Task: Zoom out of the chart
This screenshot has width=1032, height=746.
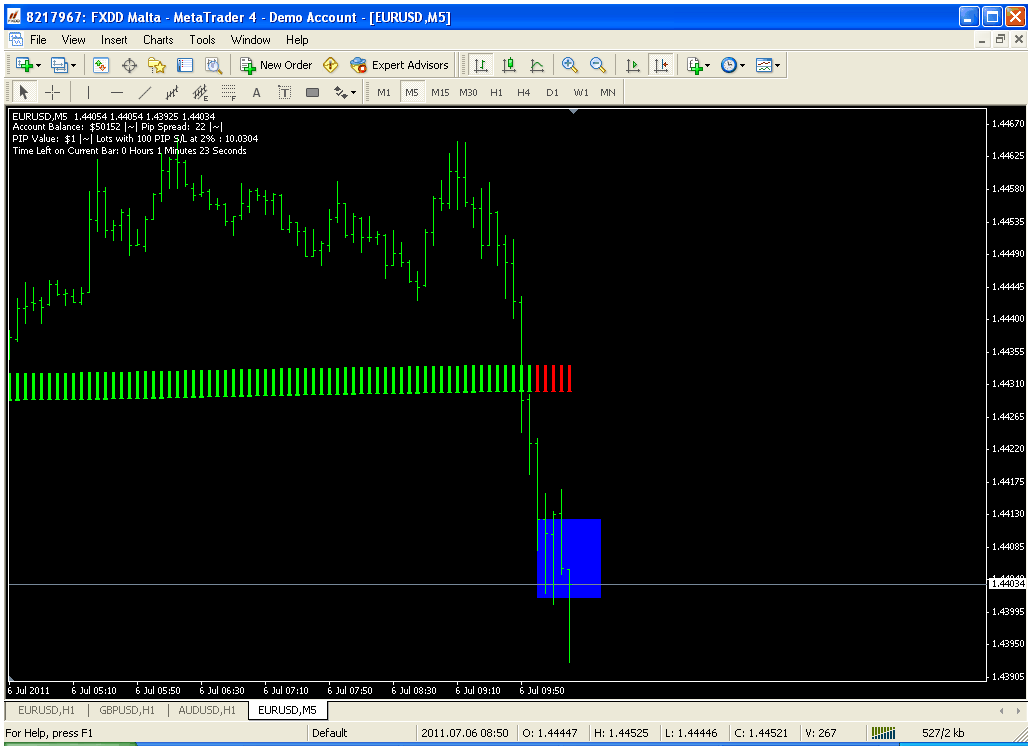Action: pyautogui.click(x=598, y=65)
